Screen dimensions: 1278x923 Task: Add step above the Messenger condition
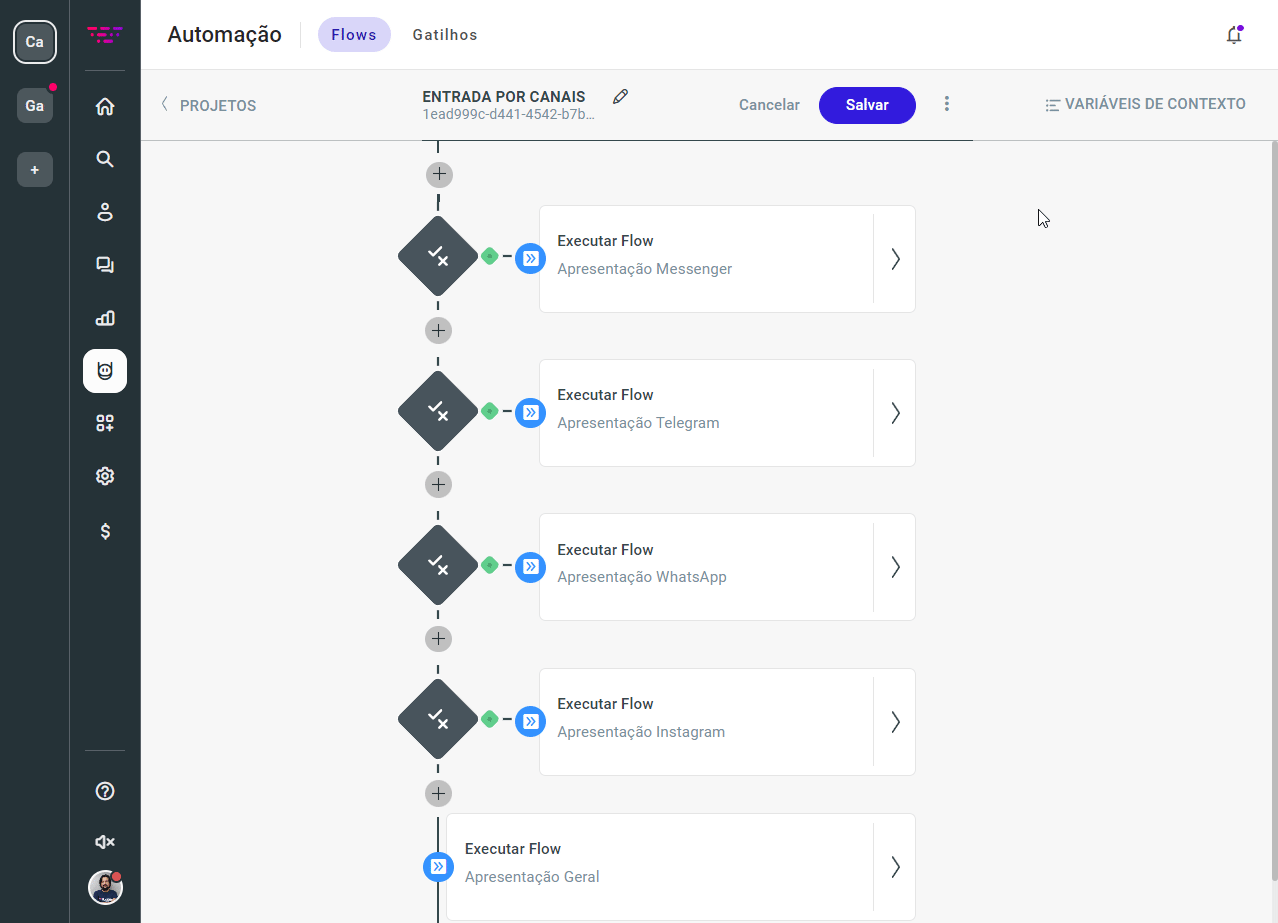(439, 175)
